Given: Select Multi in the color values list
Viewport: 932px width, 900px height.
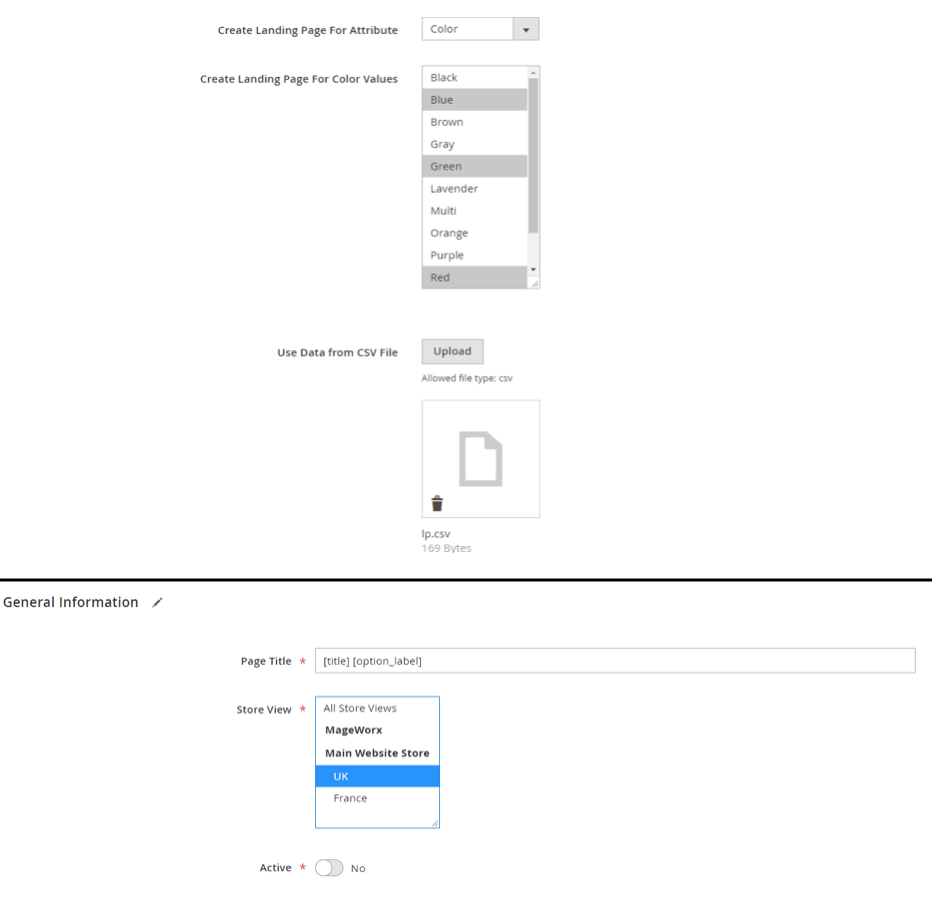Looking at the screenshot, I should pos(474,211).
